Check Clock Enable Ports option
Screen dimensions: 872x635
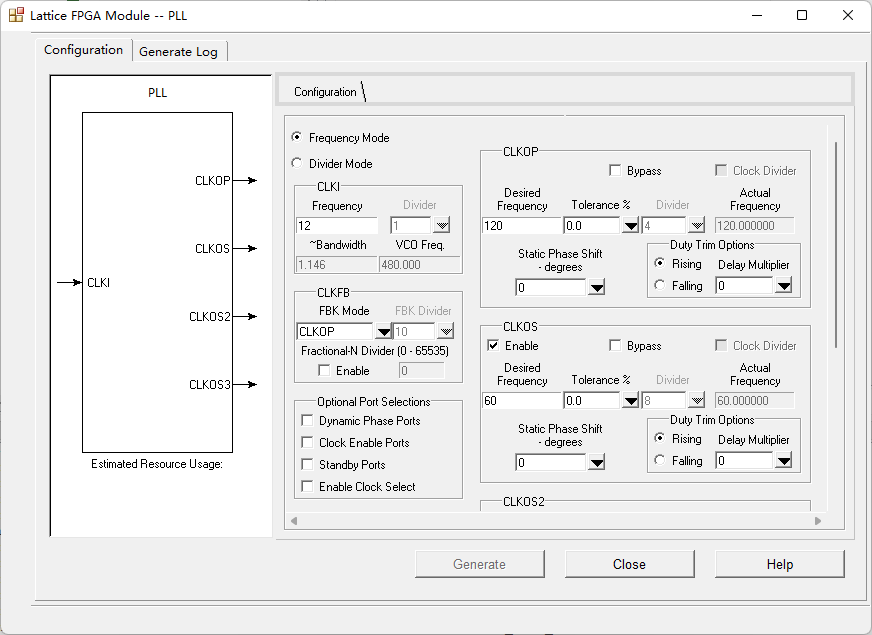307,442
